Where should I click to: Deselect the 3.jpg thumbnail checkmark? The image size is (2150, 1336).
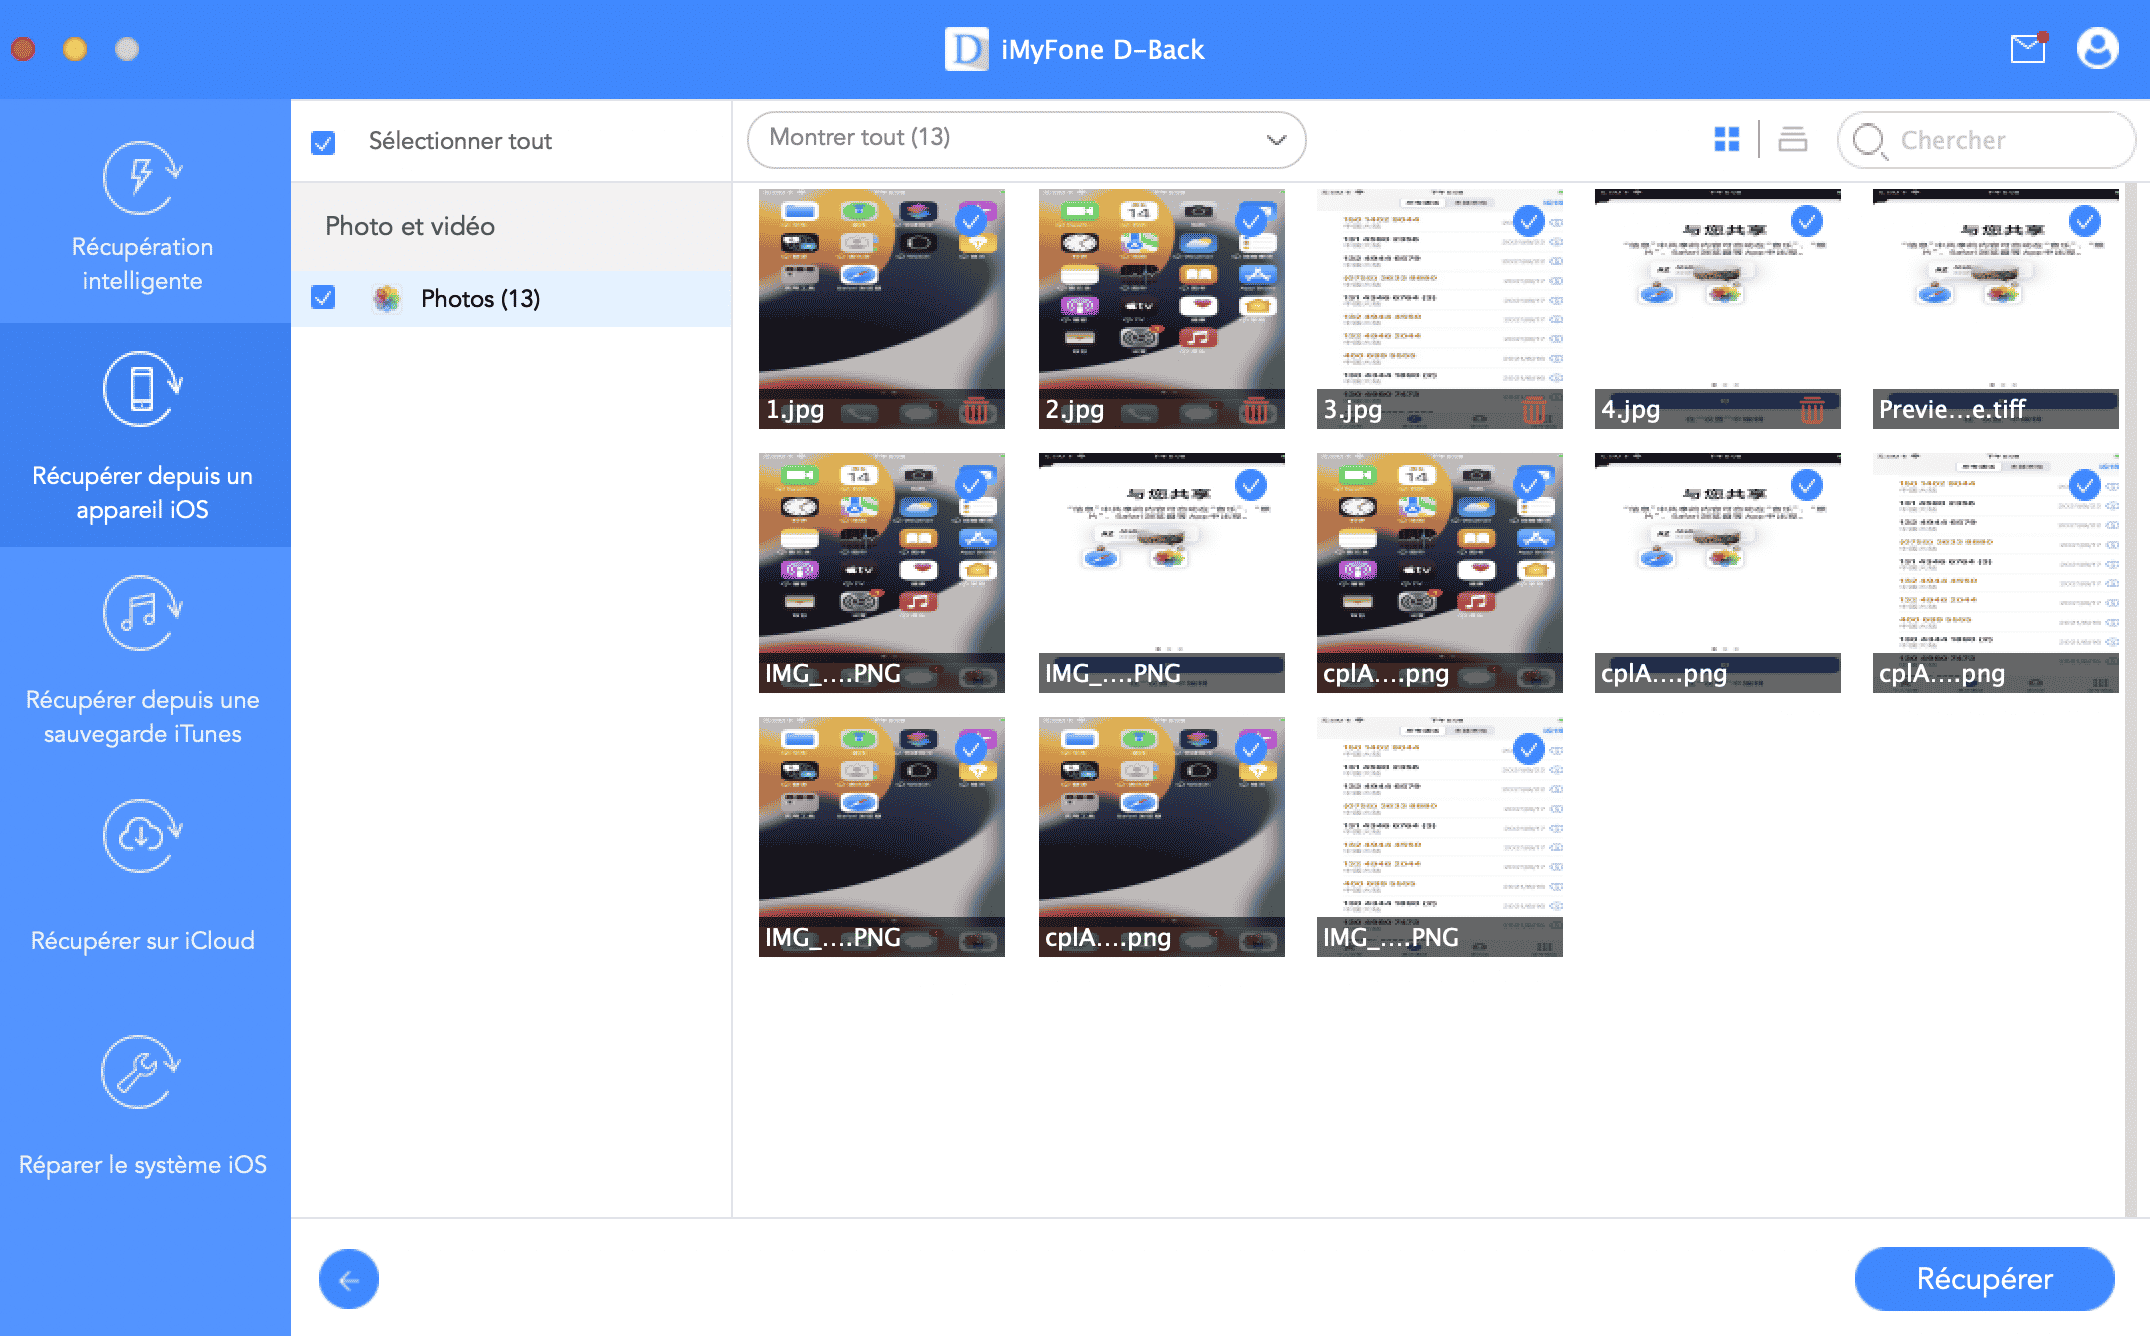pos(1529,221)
